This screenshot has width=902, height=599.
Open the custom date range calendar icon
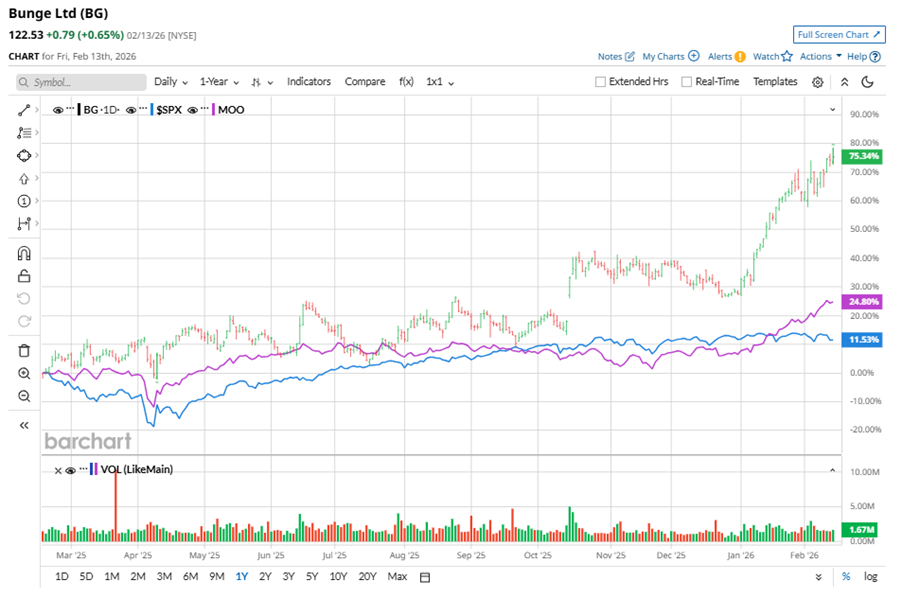[425, 577]
